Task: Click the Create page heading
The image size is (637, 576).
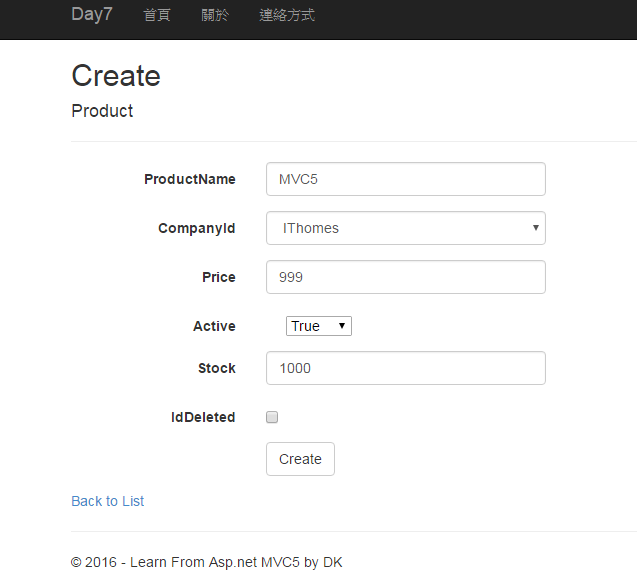Action: point(116,76)
